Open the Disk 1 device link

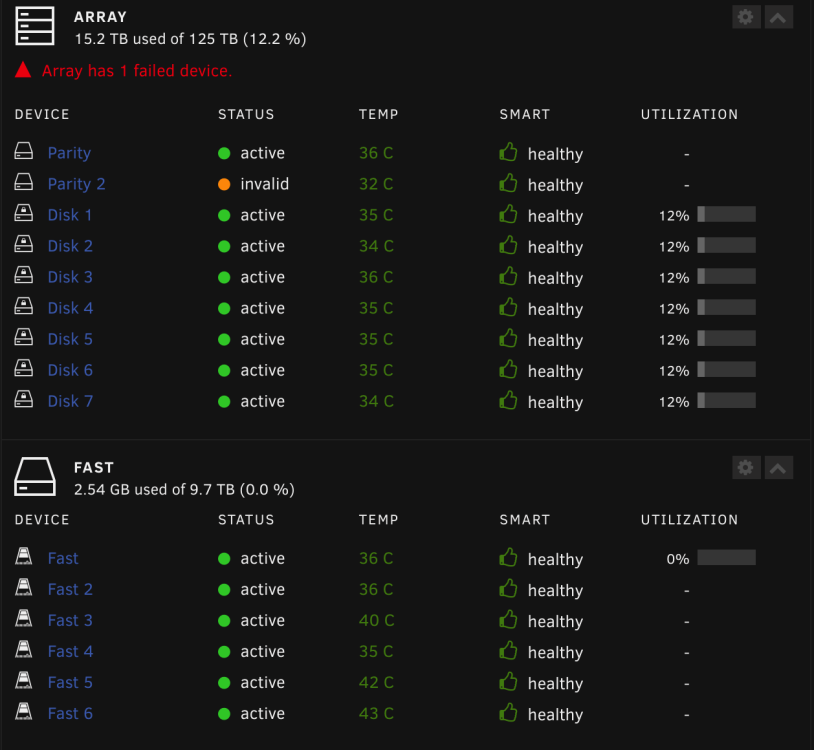(x=70, y=215)
